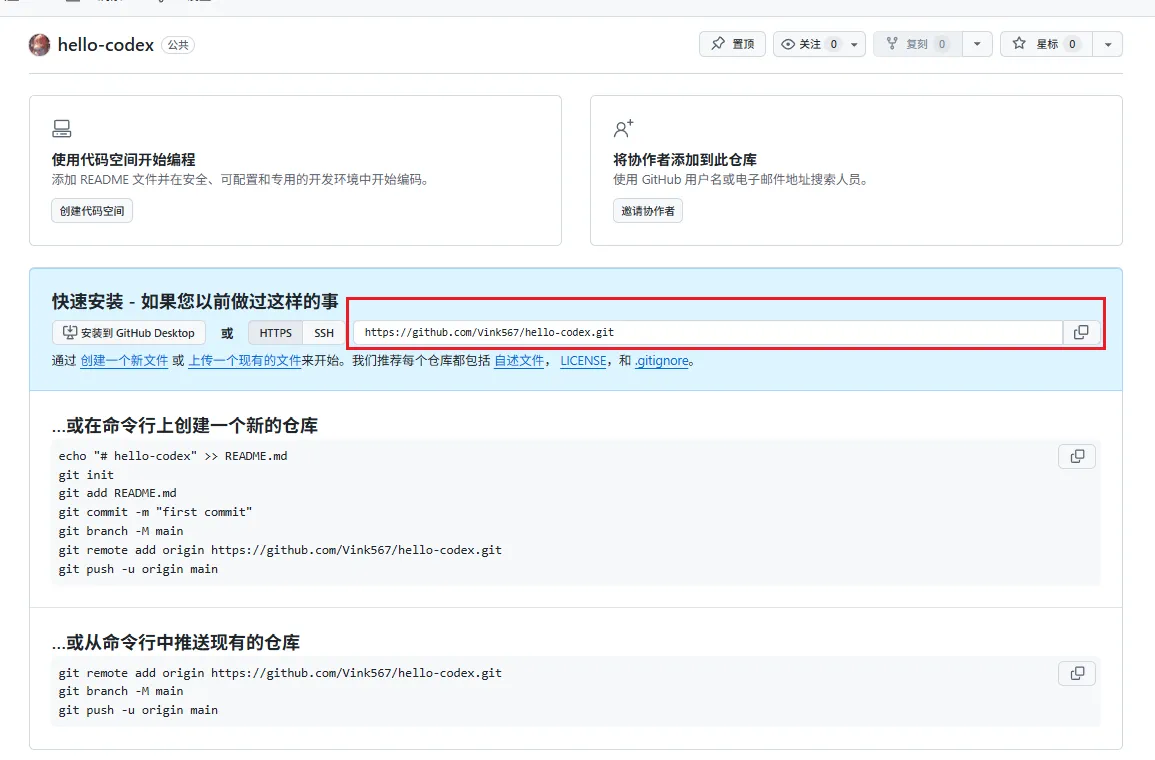Click the 将协作者添加到此仓库 heading
The width and height of the screenshot is (1155, 760).
click(685, 160)
